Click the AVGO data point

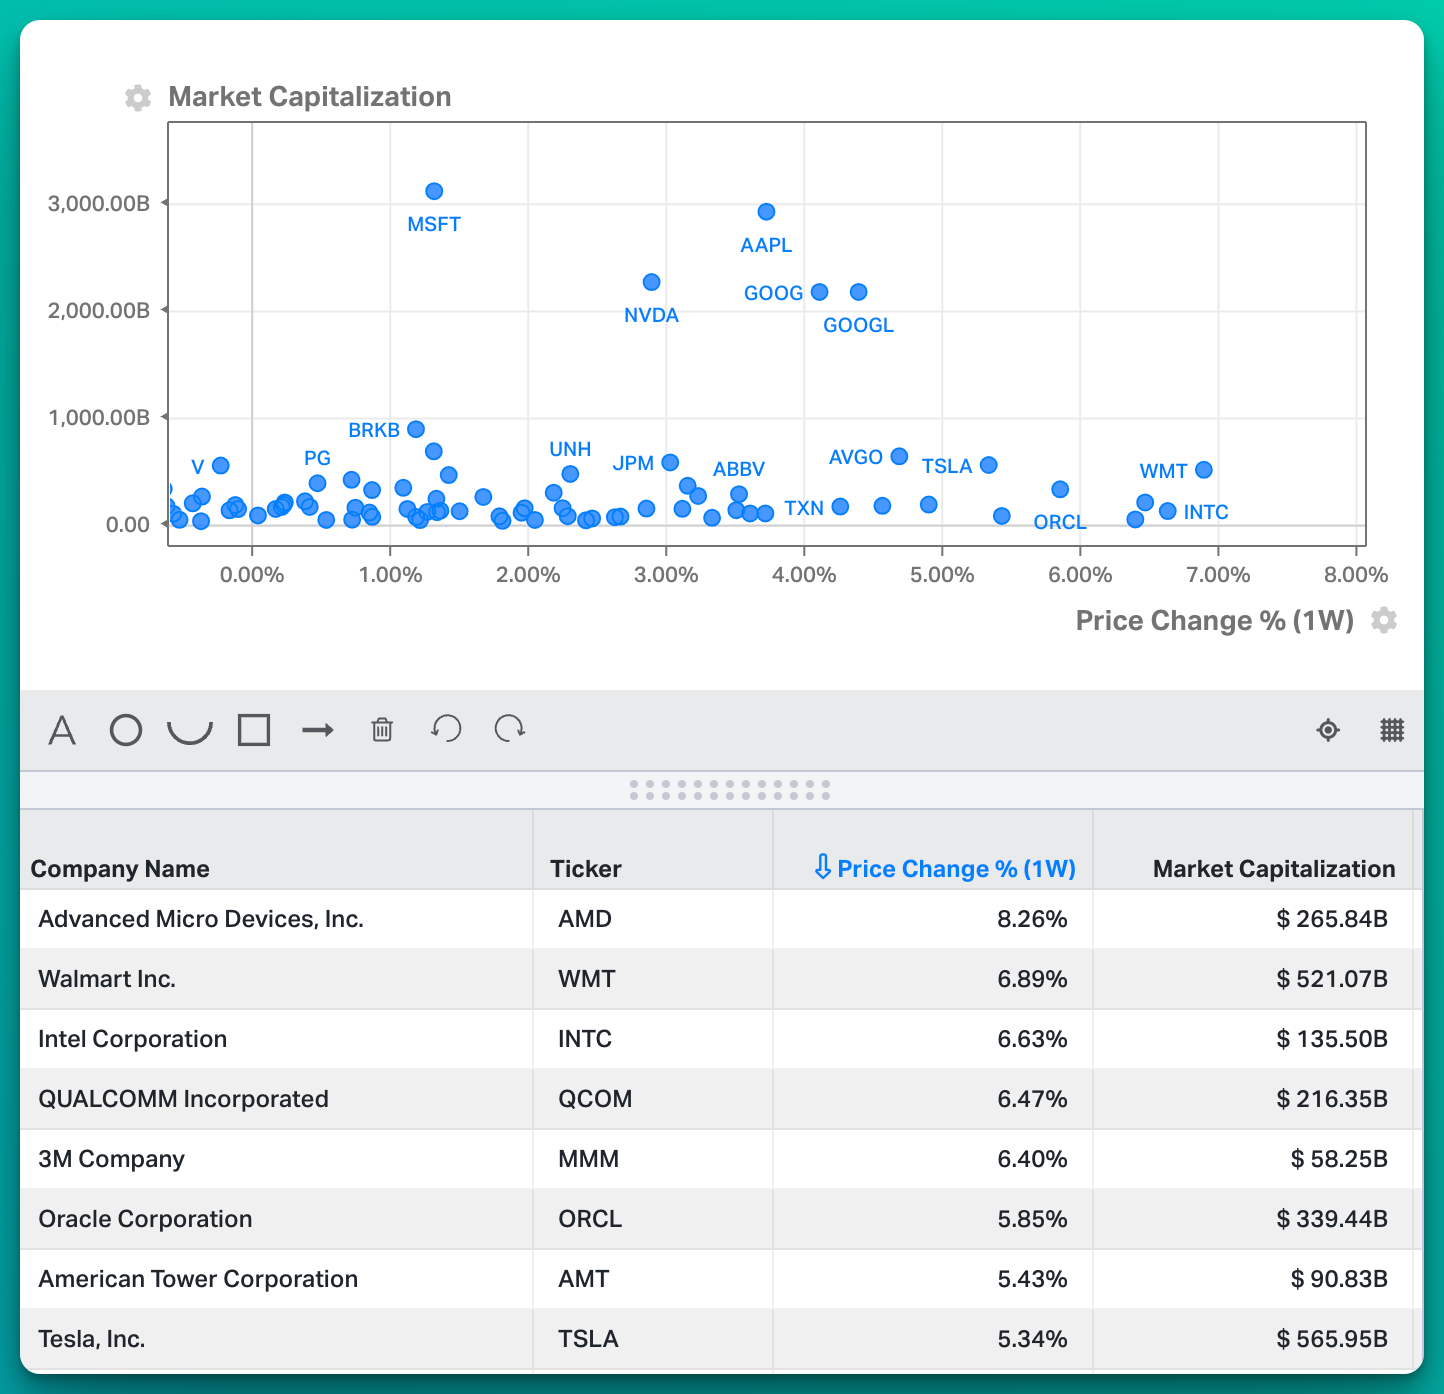click(x=899, y=456)
